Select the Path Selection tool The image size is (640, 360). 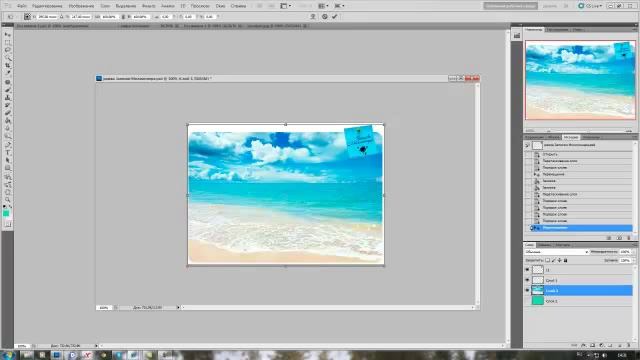click(x=8, y=160)
